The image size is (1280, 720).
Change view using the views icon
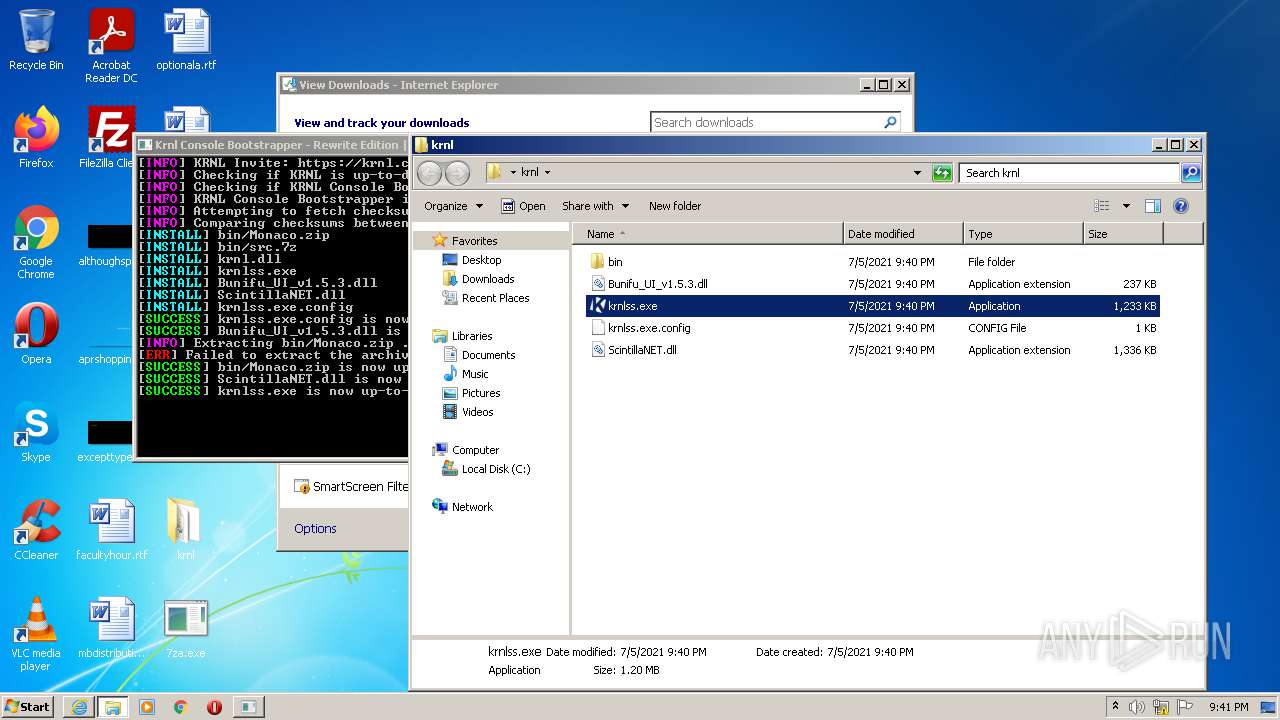tap(1101, 206)
